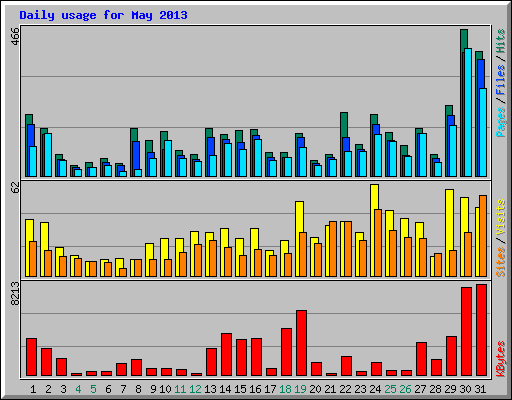This screenshot has width=512, height=400.
Task: Click the yellow Visits bar for day 30
Action: (x=464, y=215)
